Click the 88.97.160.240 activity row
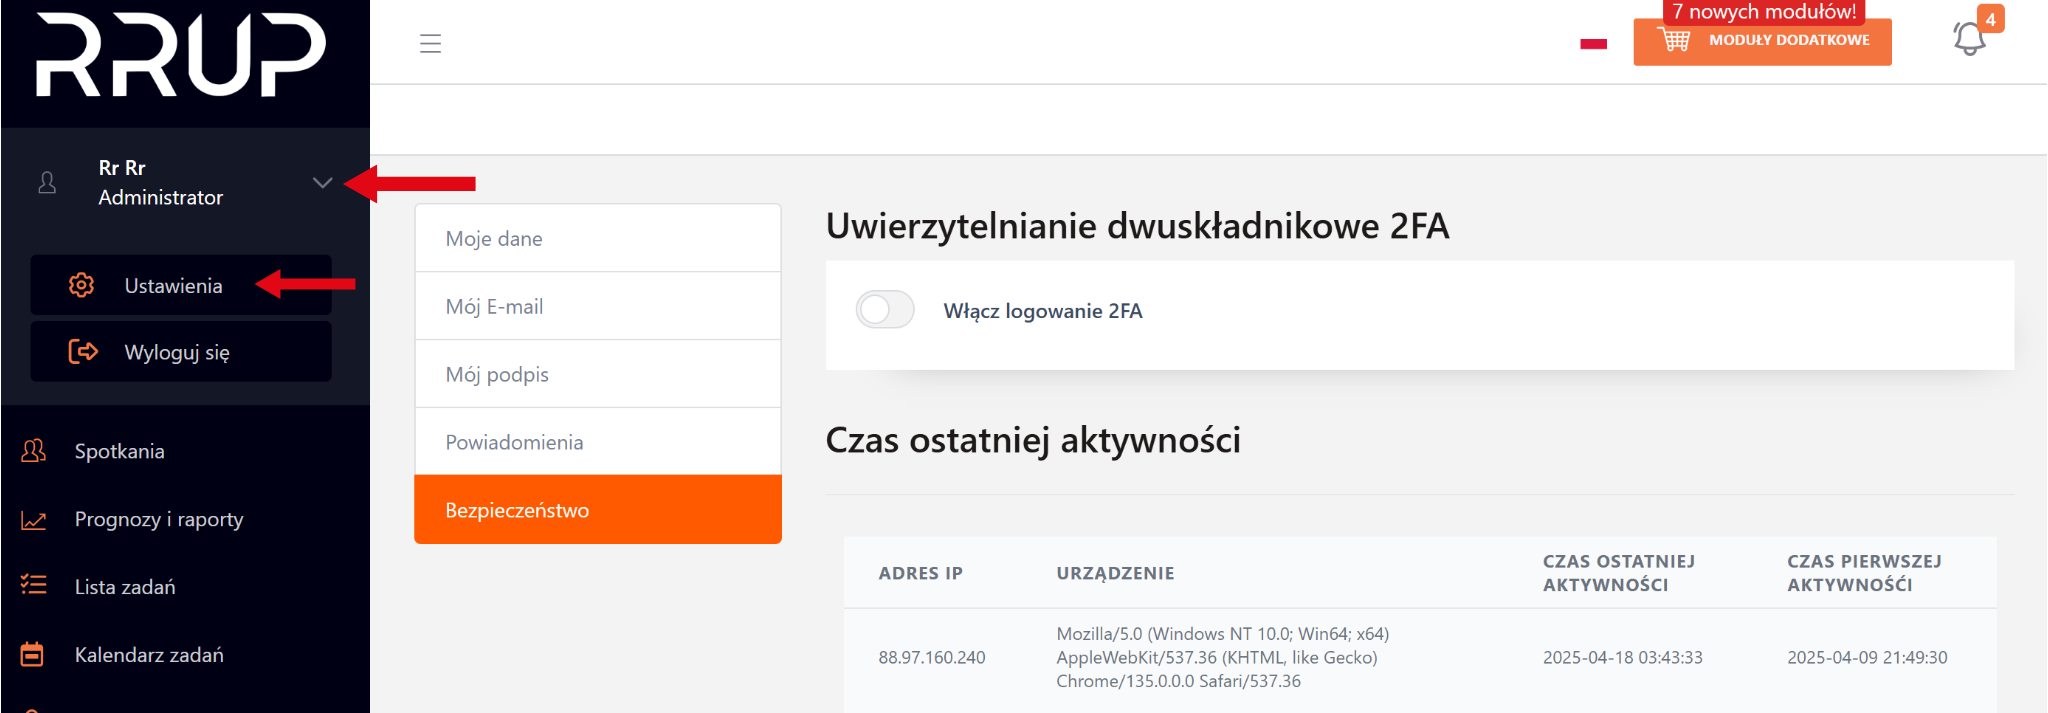 [1418, 657]
